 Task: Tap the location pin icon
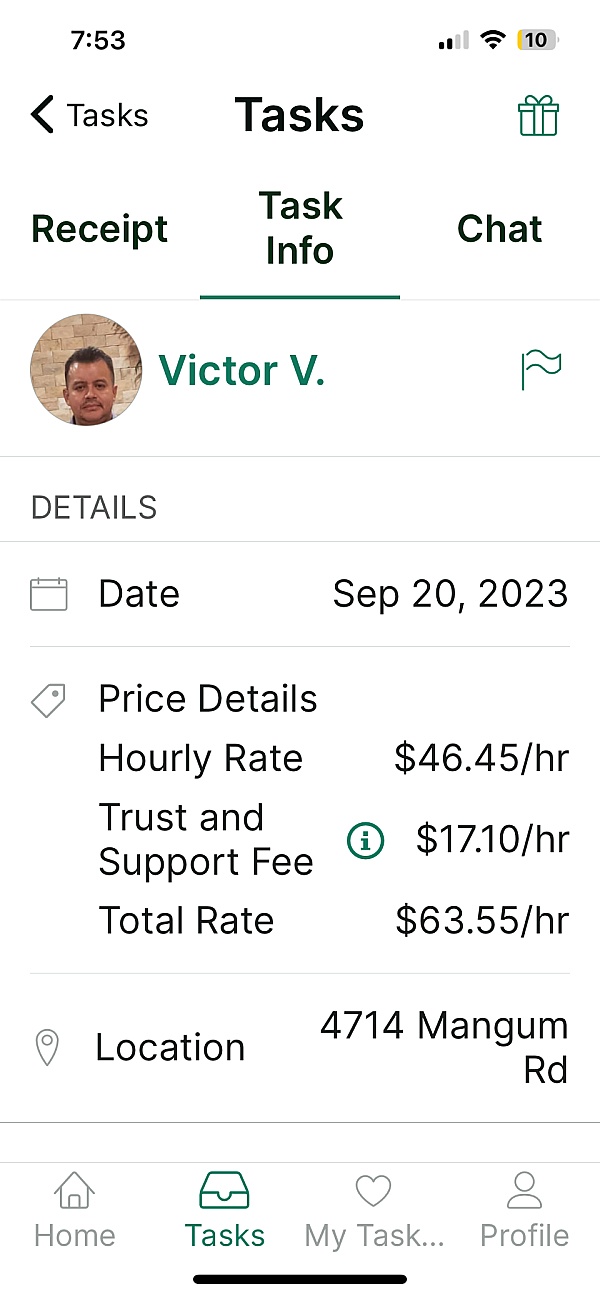click(x=47, y=1048)
